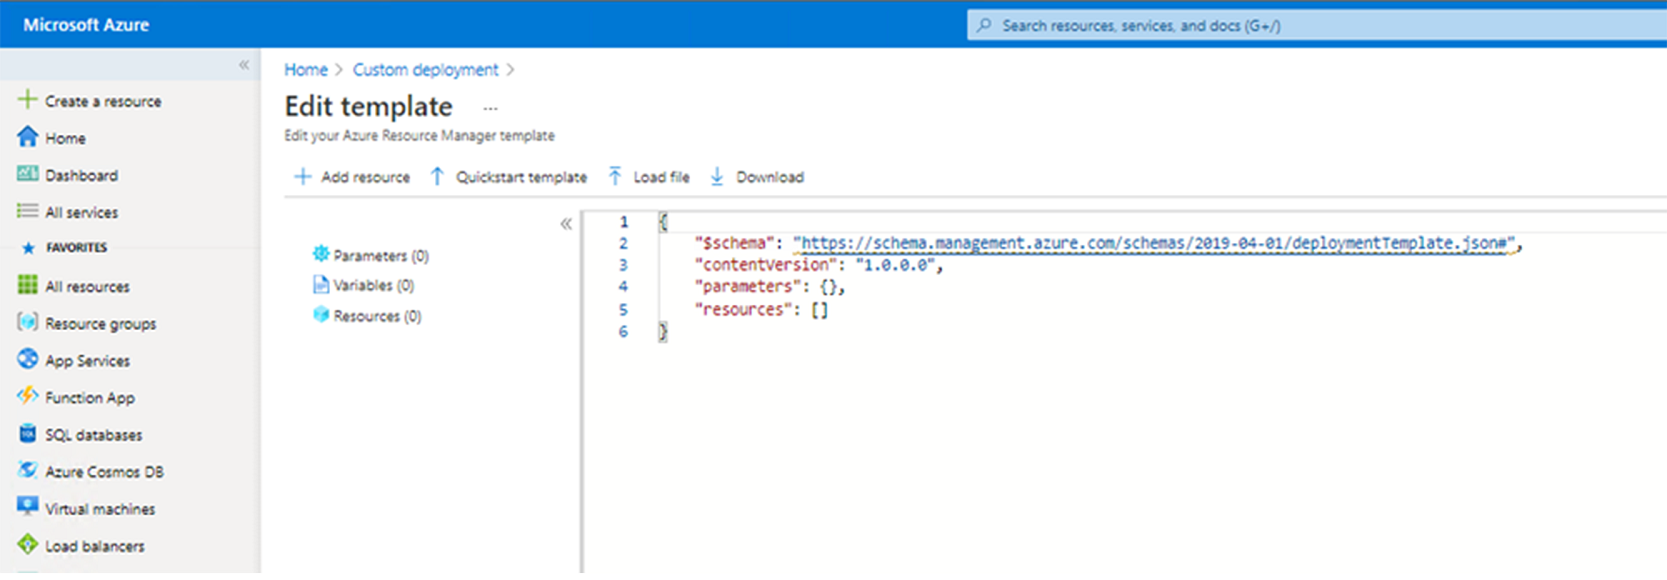Open Load balancers icon
The height and width of the screenshot is (580, 1667).
point(27,545)
